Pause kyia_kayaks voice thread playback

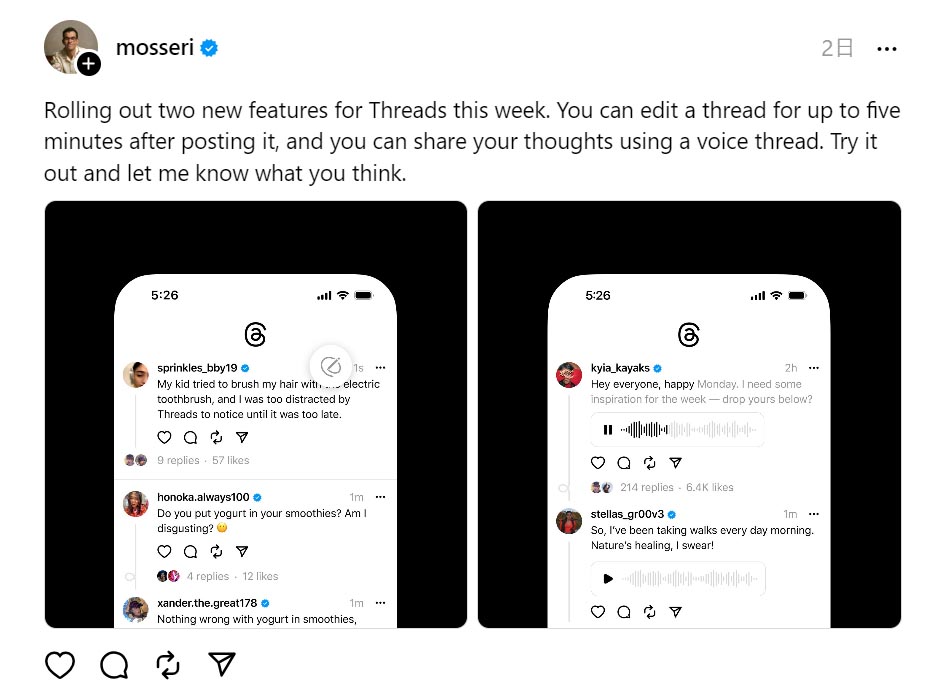tap(608, 430)
